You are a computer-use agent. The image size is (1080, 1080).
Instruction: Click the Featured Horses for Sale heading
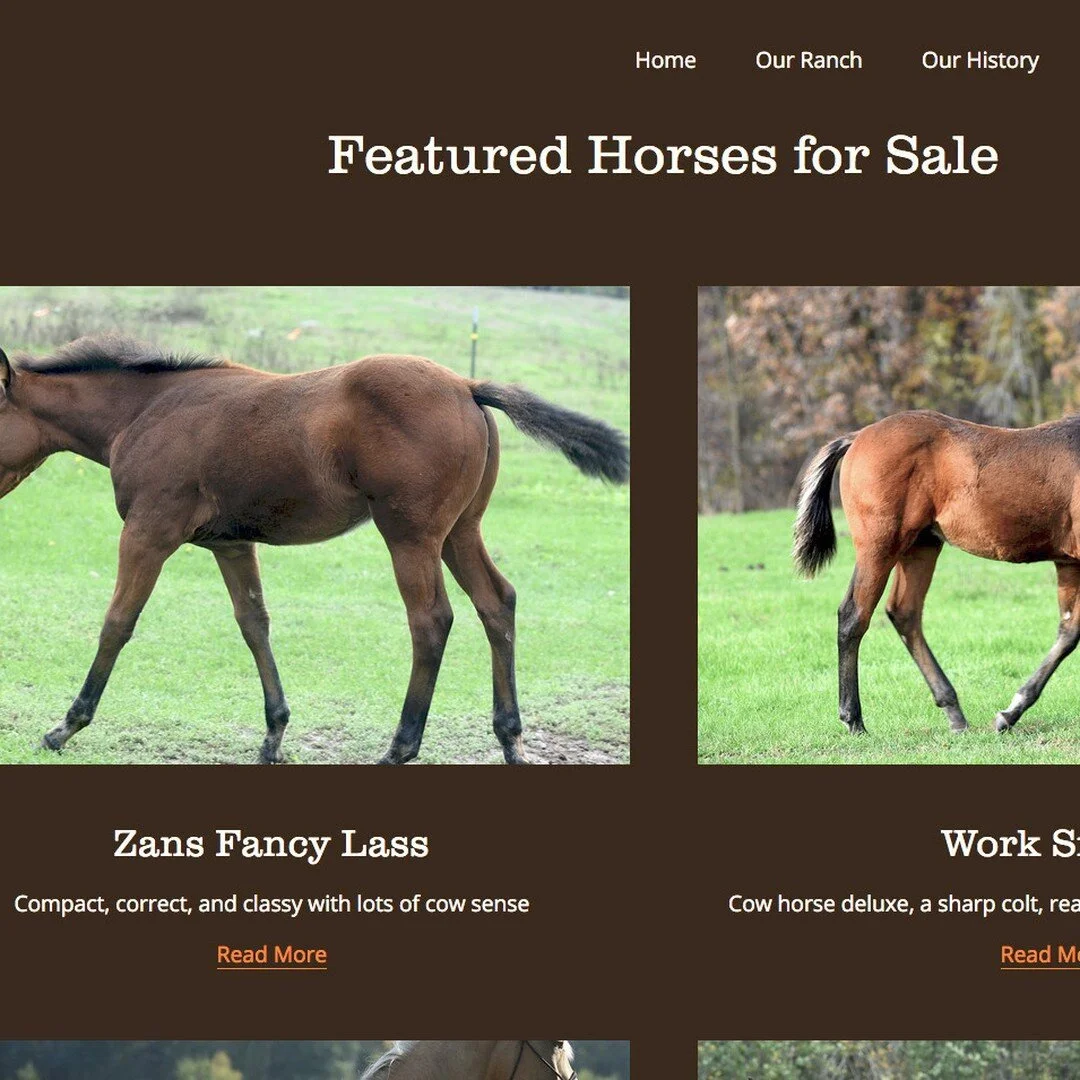click(x=663, y=155)
